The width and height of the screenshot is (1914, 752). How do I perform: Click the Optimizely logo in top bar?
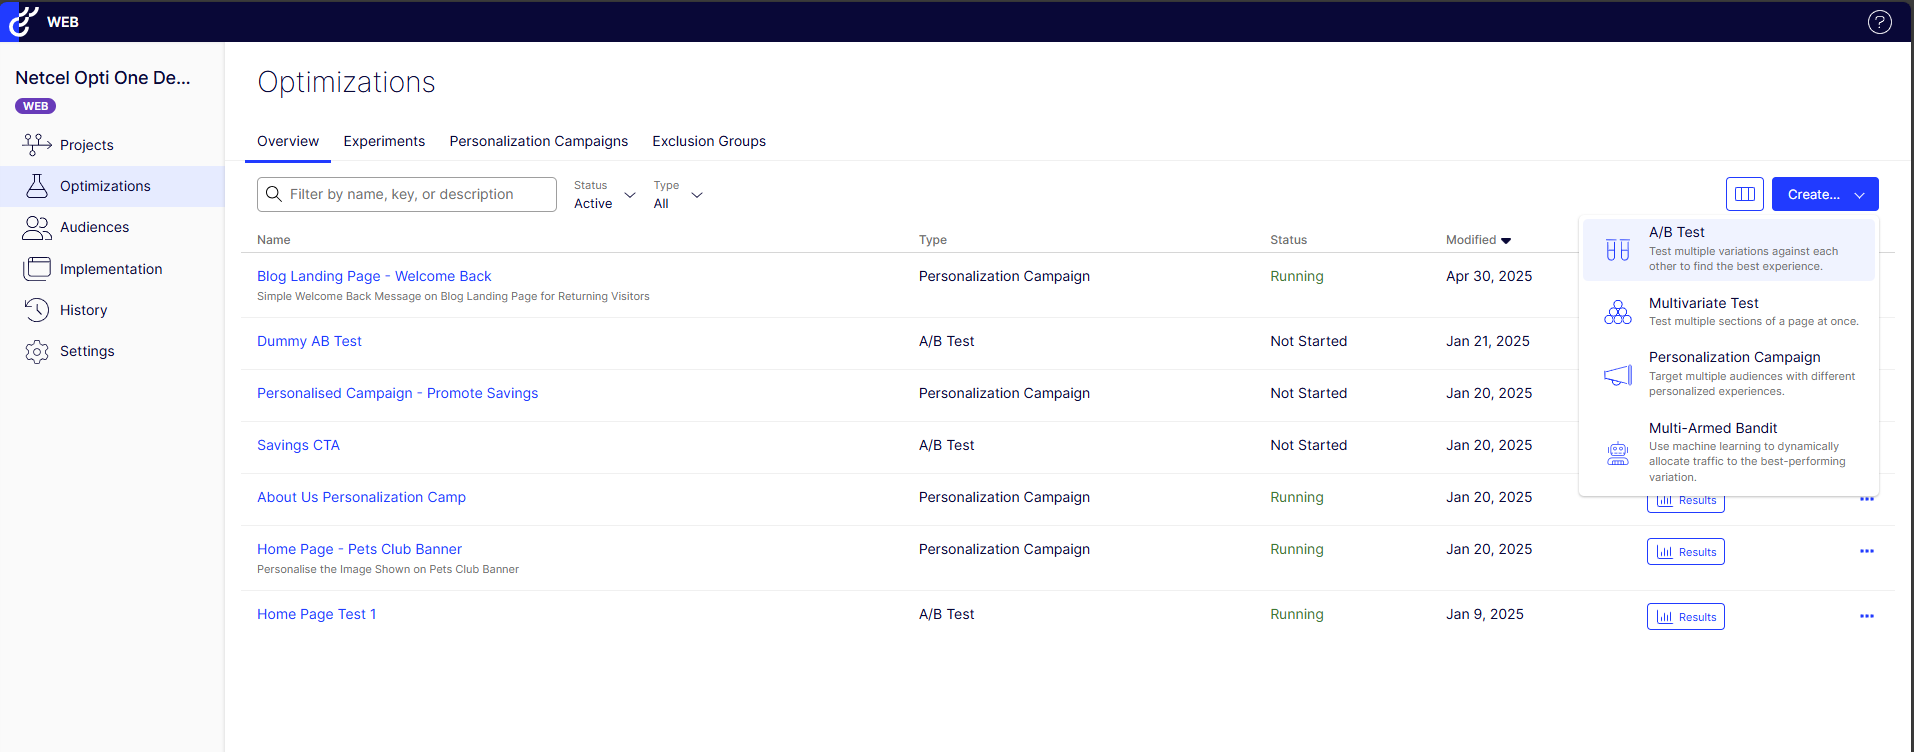coord(22,21)
